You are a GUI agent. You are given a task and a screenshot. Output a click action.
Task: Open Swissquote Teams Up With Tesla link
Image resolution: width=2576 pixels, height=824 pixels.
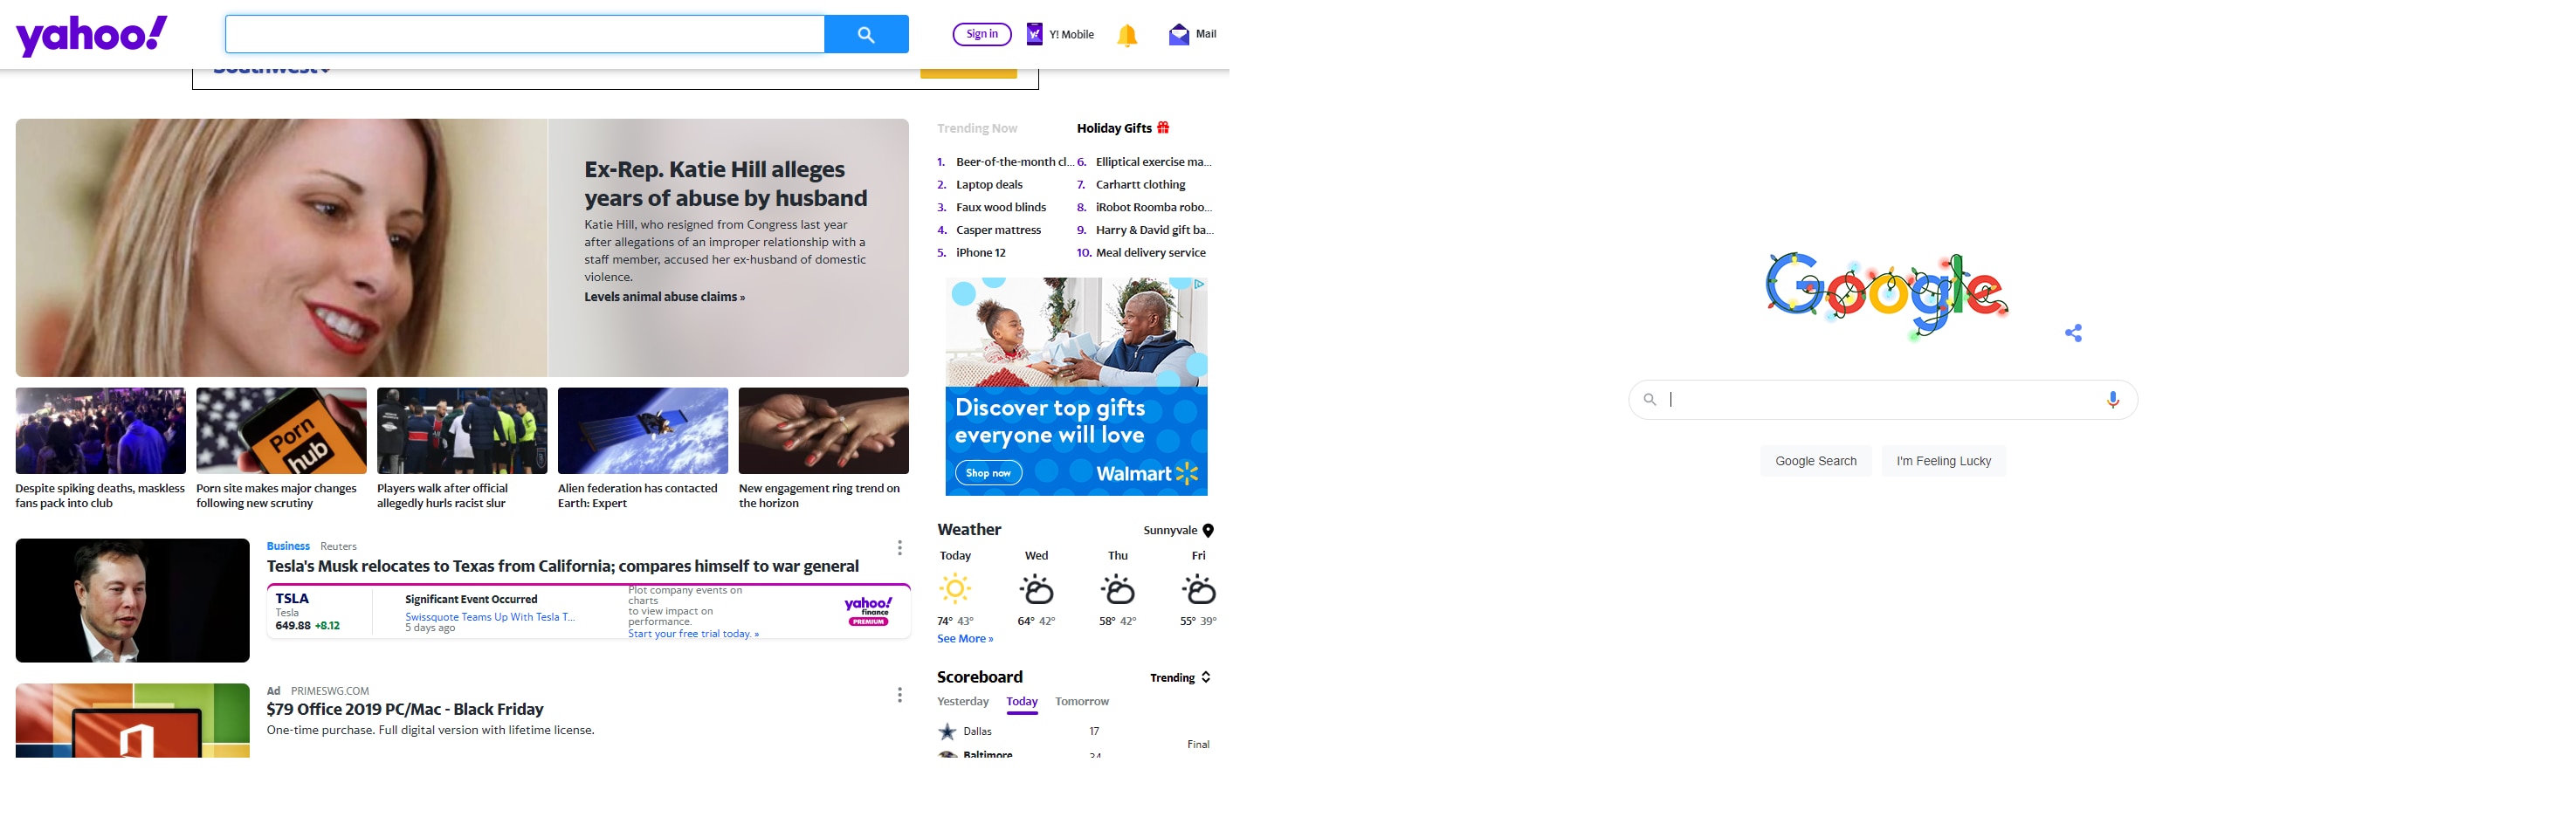pos(490,617)
